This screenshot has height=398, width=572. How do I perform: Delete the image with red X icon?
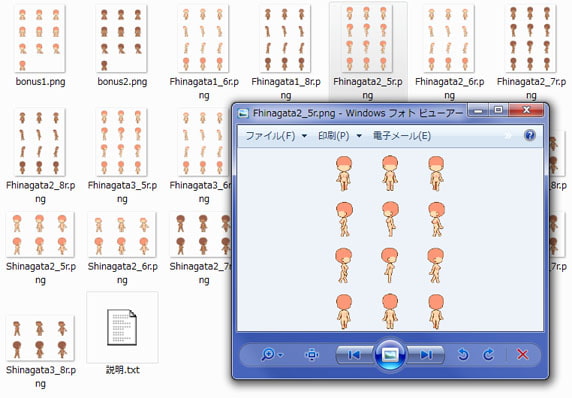click(x=522, y=354)
